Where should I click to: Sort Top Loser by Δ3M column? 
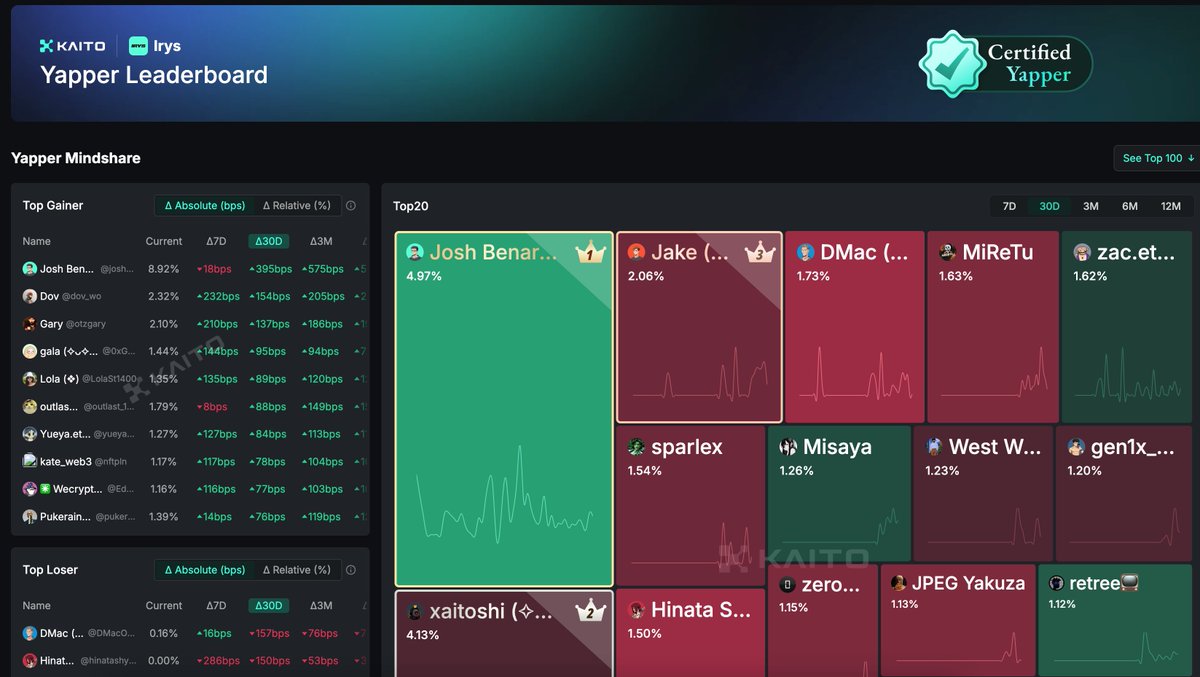click(321, 605)
